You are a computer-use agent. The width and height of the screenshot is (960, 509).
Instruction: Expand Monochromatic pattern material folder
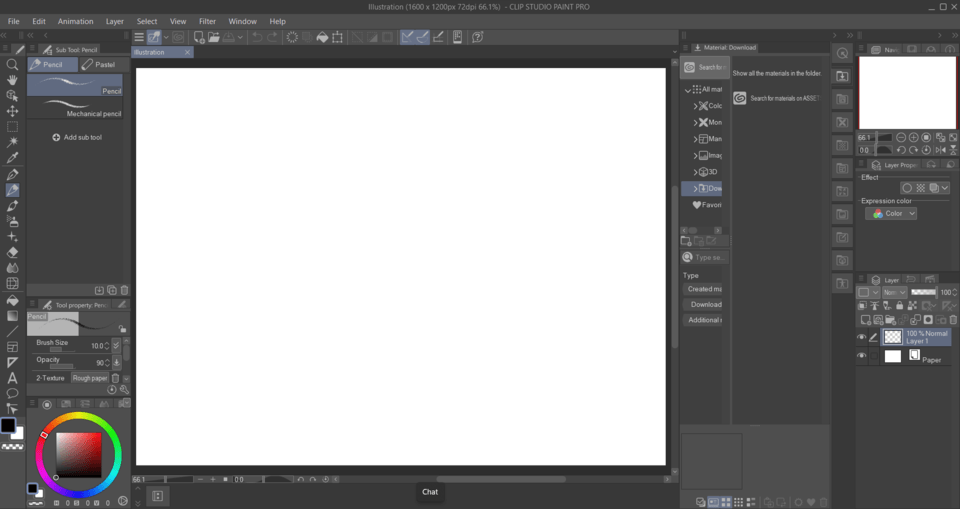[x=696, y=123]
